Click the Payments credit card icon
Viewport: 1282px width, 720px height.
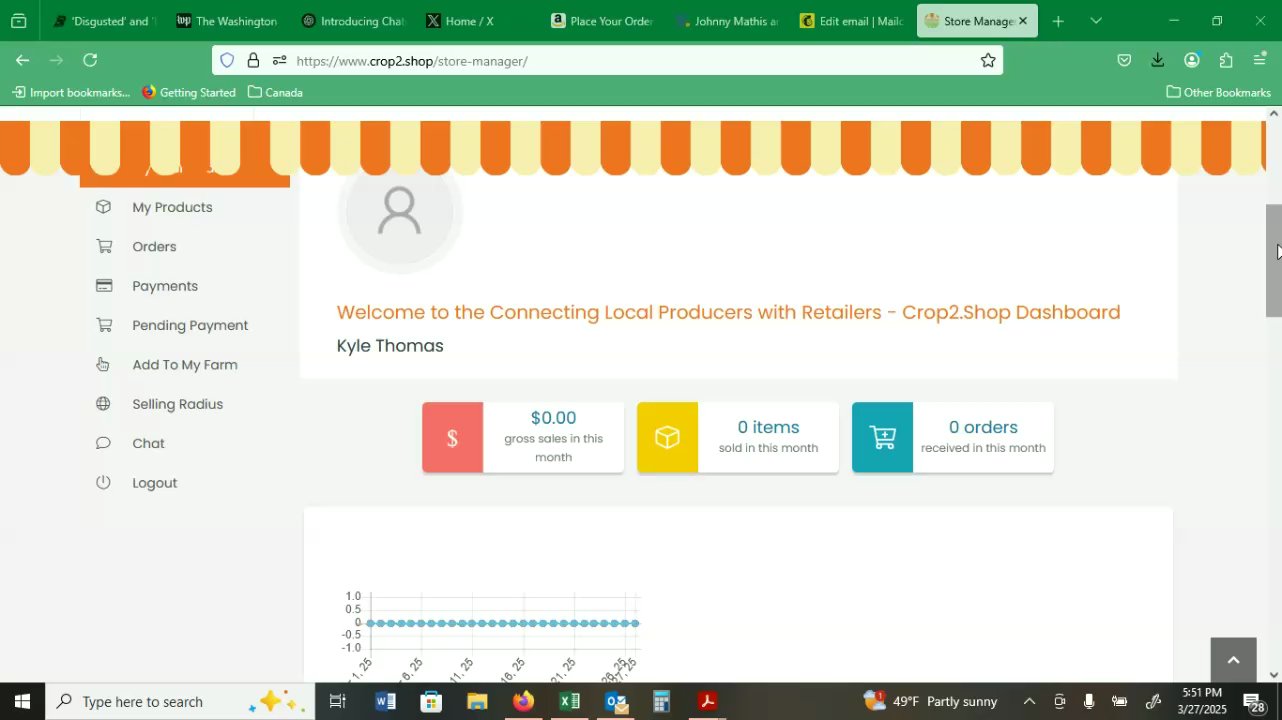pos(104,285)
